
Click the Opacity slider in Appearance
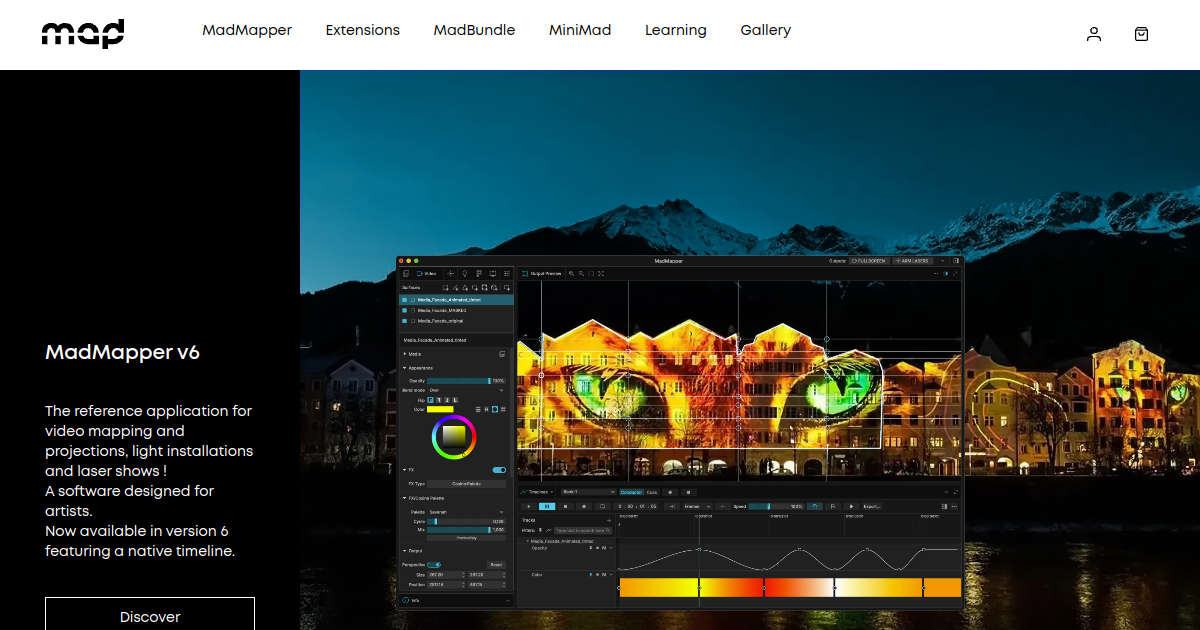click(x=459, y=381)
